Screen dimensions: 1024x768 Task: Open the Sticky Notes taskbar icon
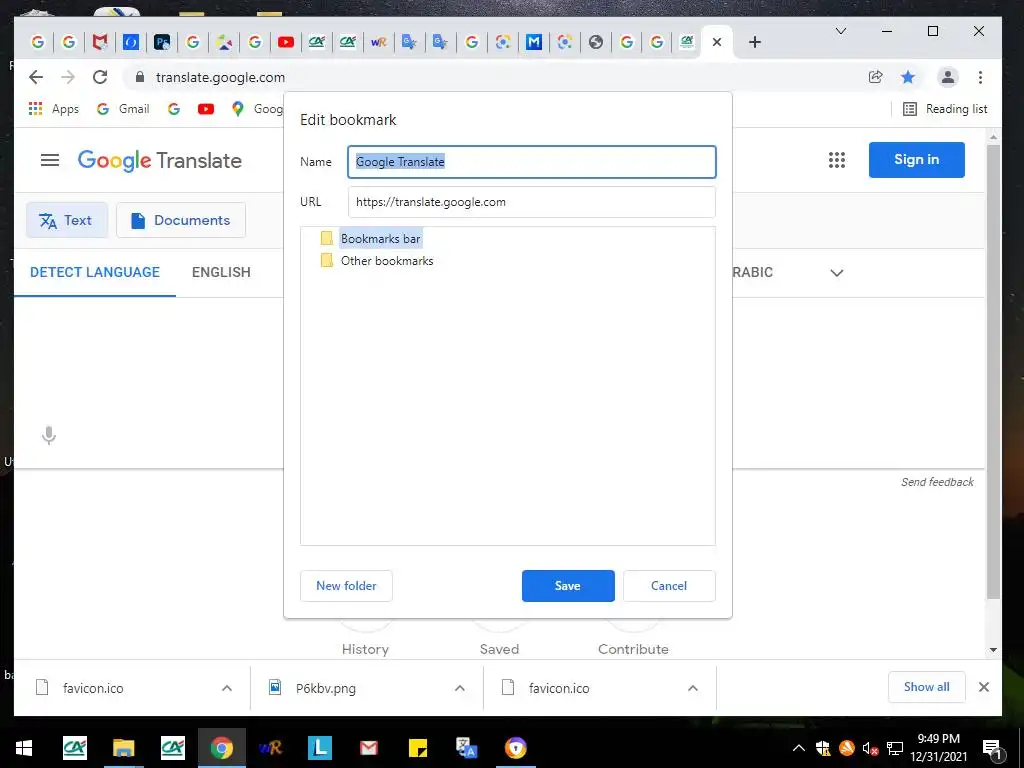(x=418, y=748)
